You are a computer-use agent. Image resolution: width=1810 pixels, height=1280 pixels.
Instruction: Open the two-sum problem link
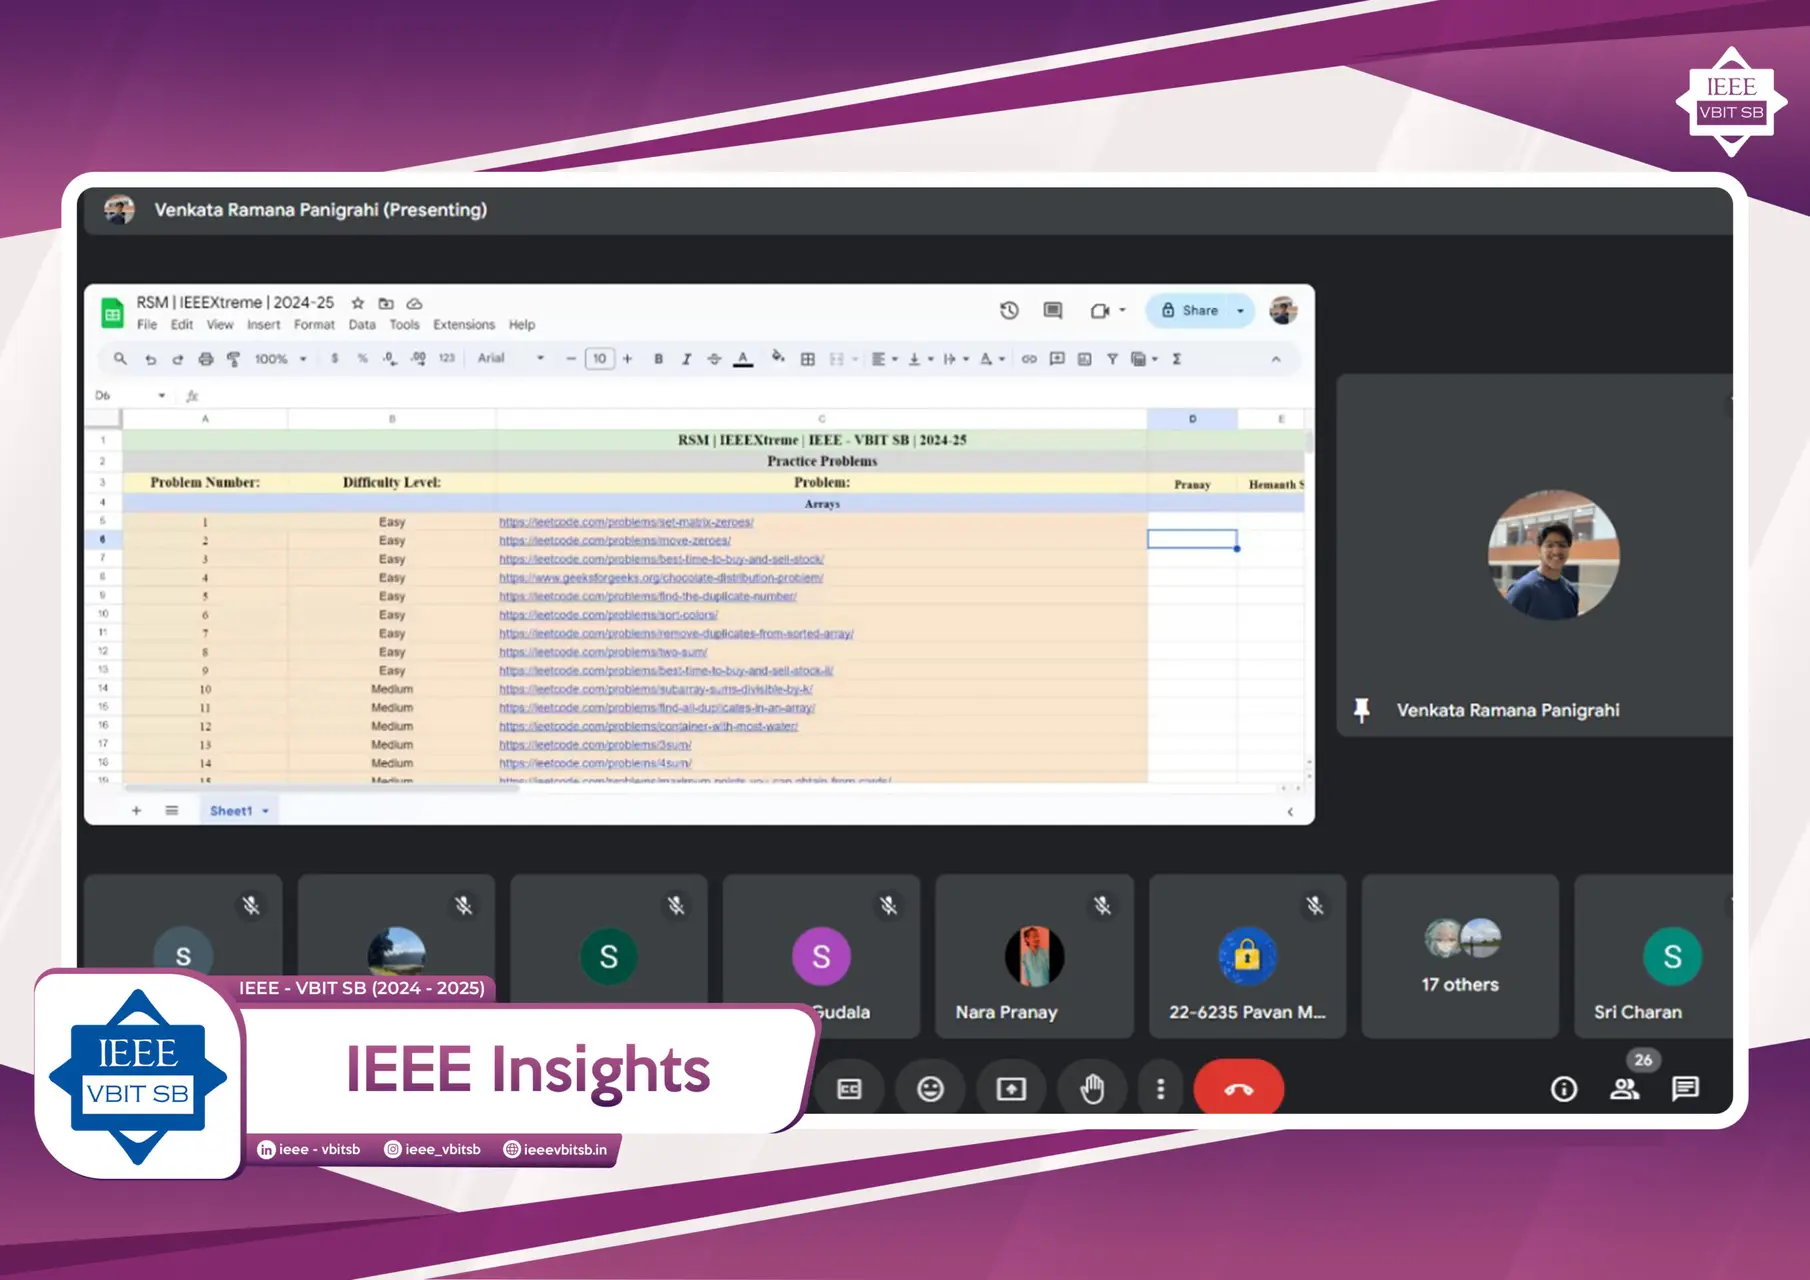[x=603, y=651]
